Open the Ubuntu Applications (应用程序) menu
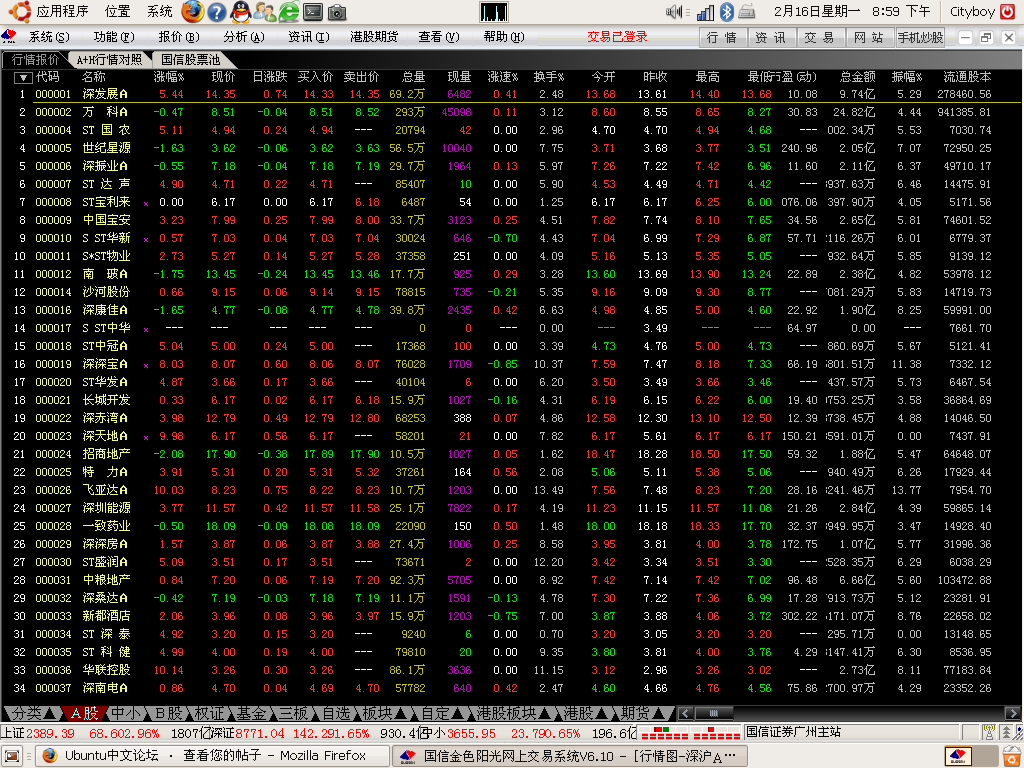The width and height of the screenshot is (1024, 768). pyautogui.click(x=49, y=12)
